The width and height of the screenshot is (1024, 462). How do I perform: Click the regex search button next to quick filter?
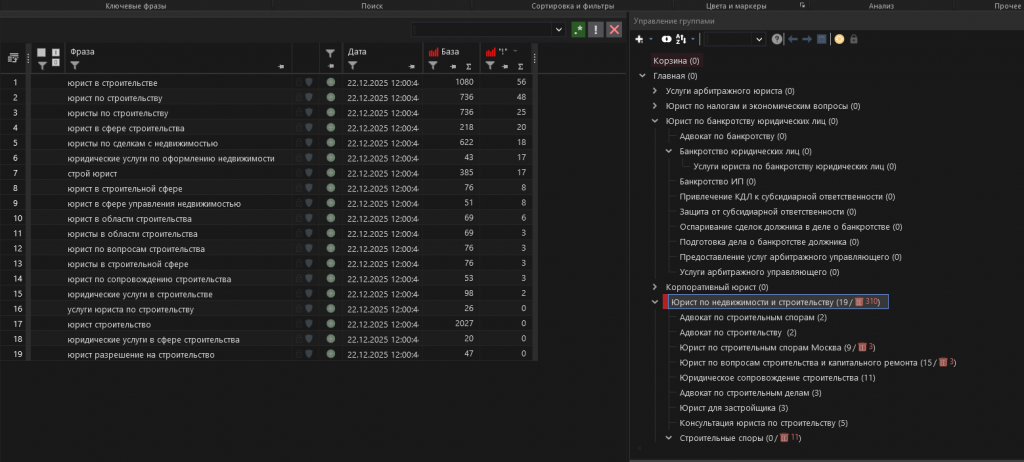tap(578, 30)
